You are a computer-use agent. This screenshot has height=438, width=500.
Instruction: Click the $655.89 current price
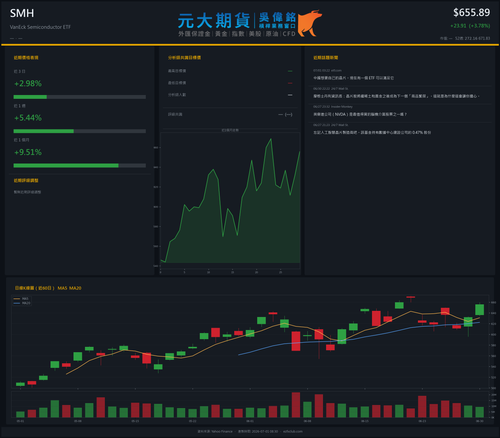(471, 13)
